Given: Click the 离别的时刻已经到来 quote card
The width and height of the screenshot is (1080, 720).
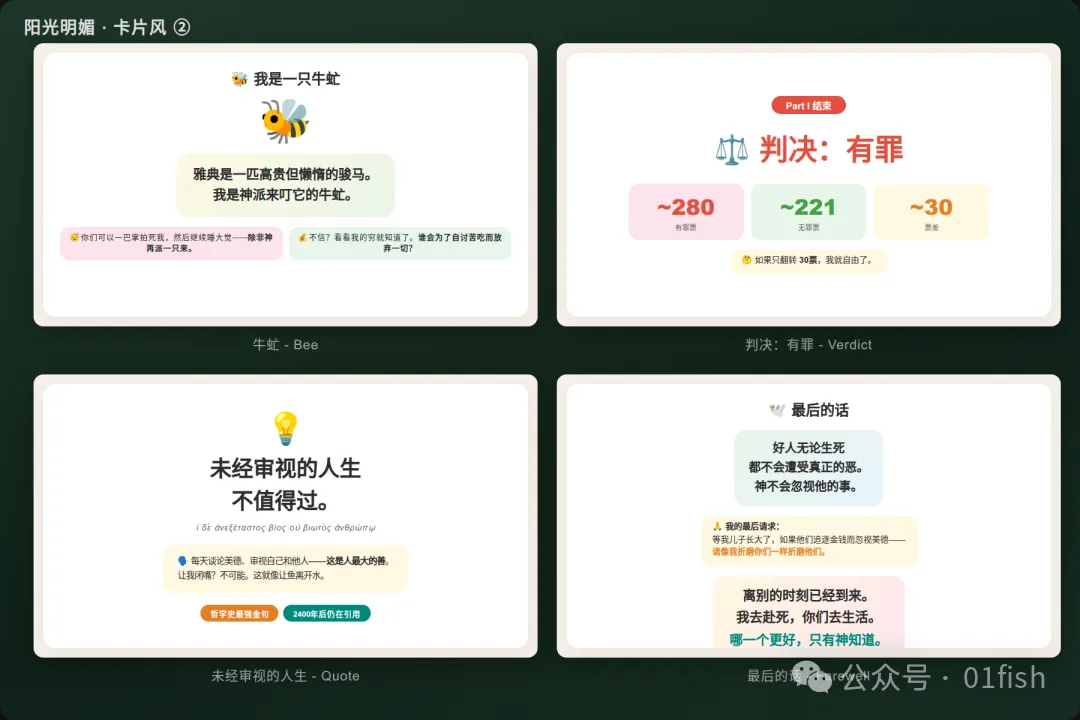Looking at the screenshot, I should pos(808,612).
